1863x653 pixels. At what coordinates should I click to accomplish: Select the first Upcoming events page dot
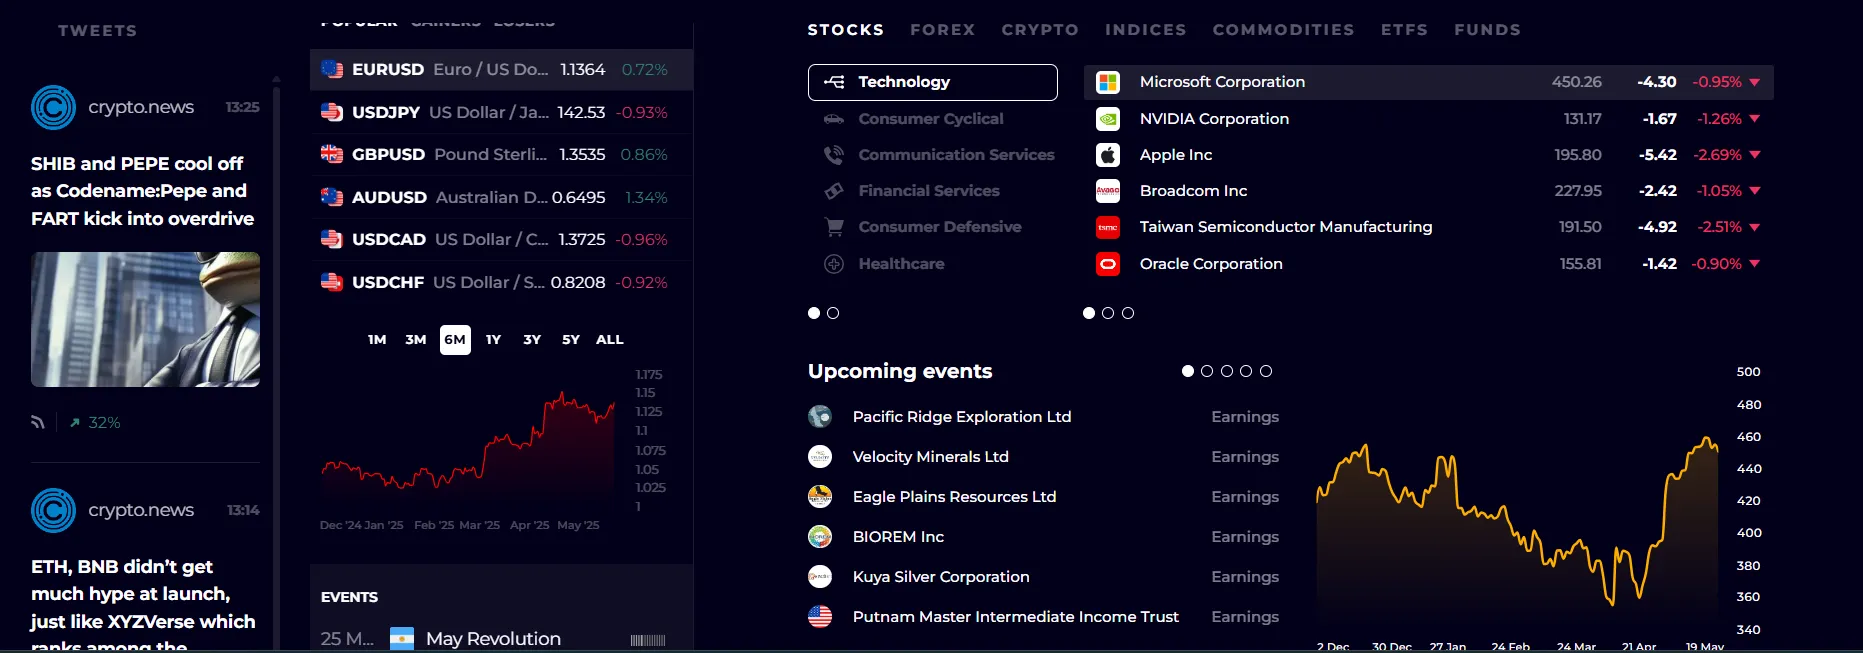(1188, 371)
